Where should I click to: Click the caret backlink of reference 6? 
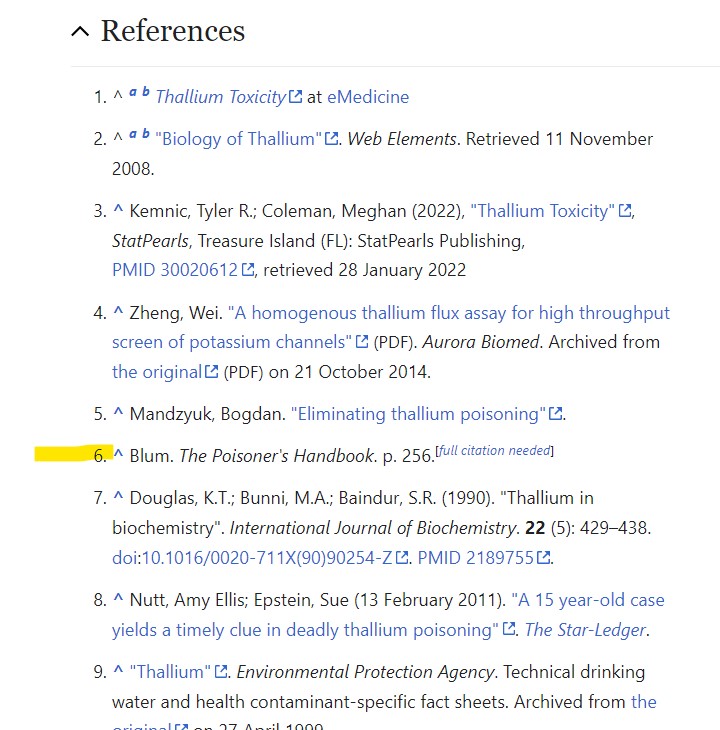[x=117, y=456]
